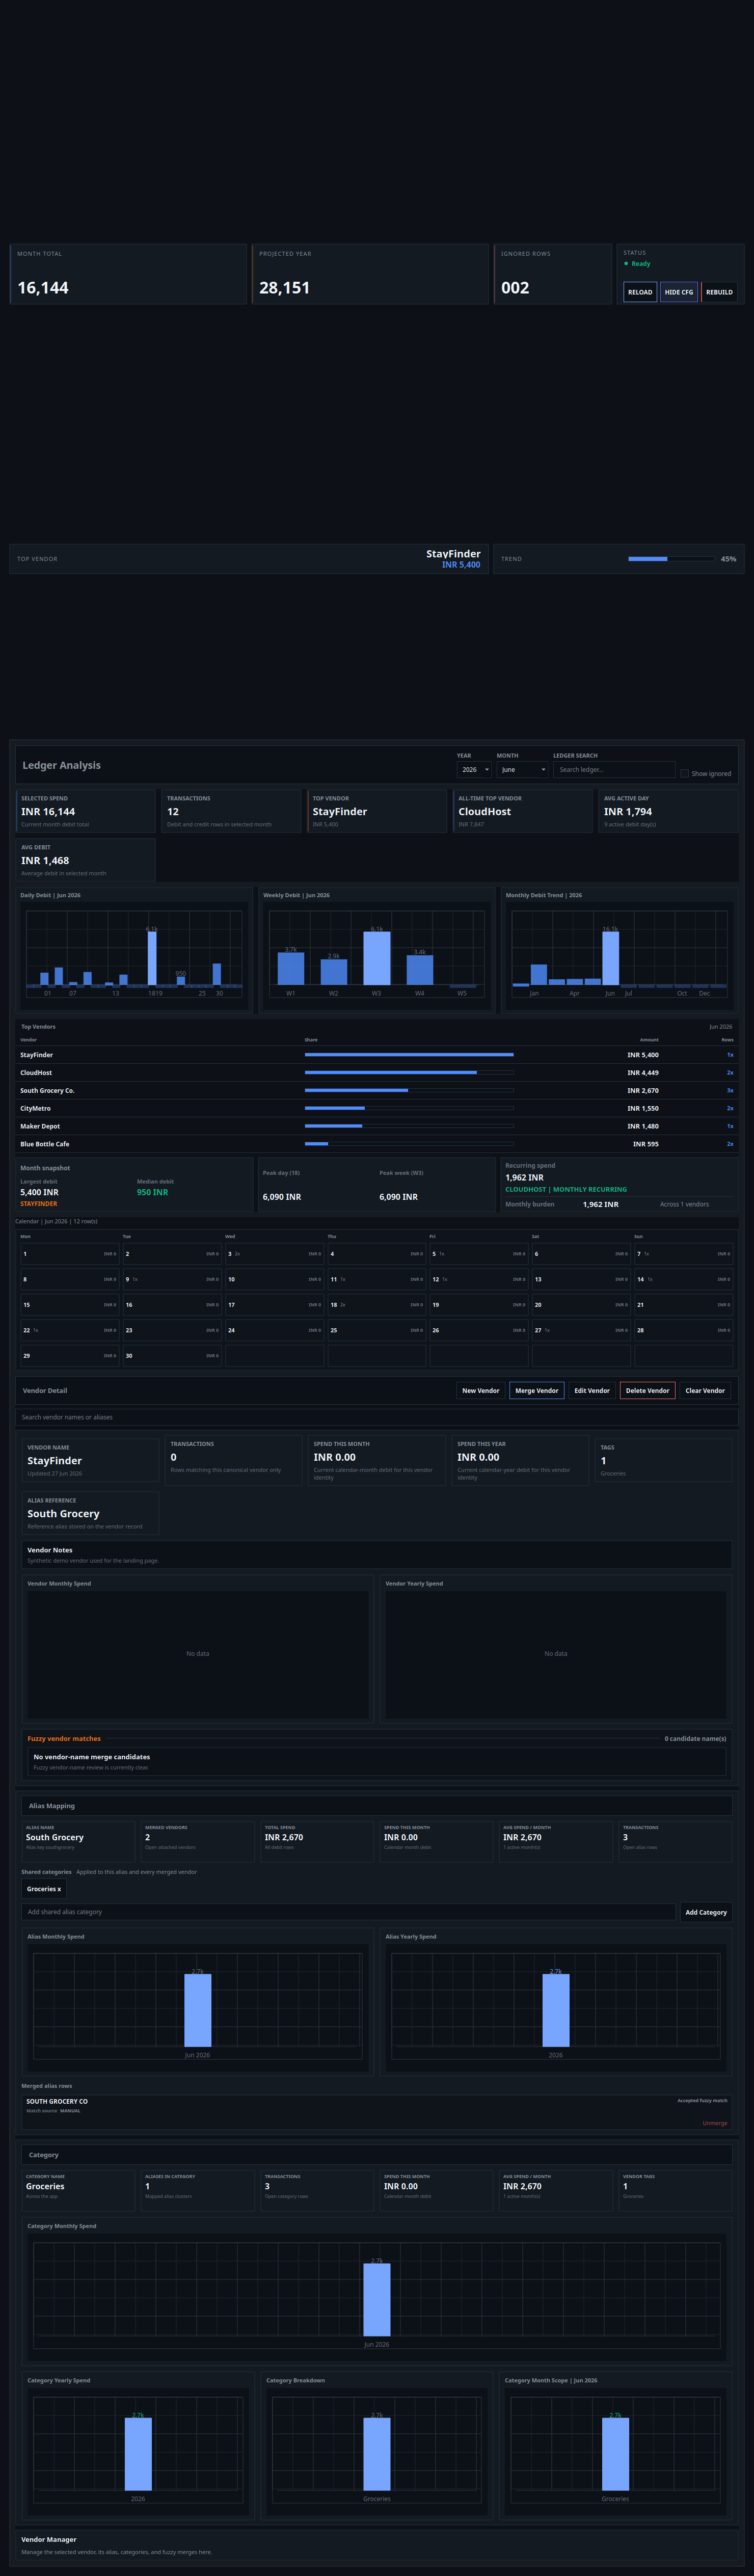Click the HIDE CFG button
This screenshot has width=754, height=2576.
[679, 292]
